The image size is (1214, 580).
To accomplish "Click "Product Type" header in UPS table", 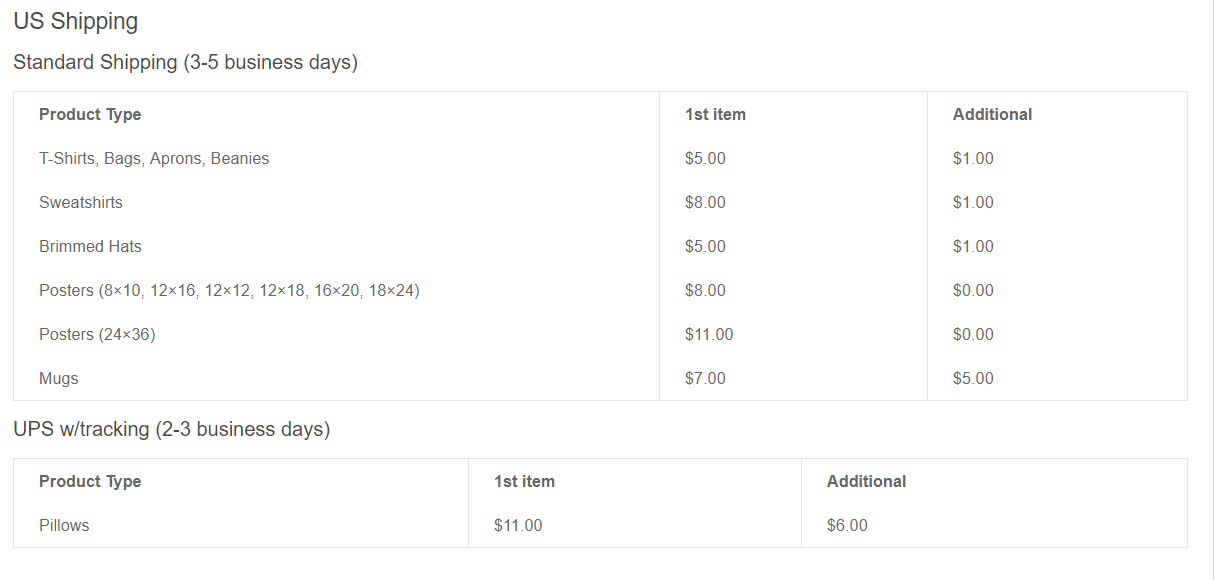I will tap(90, 481).
